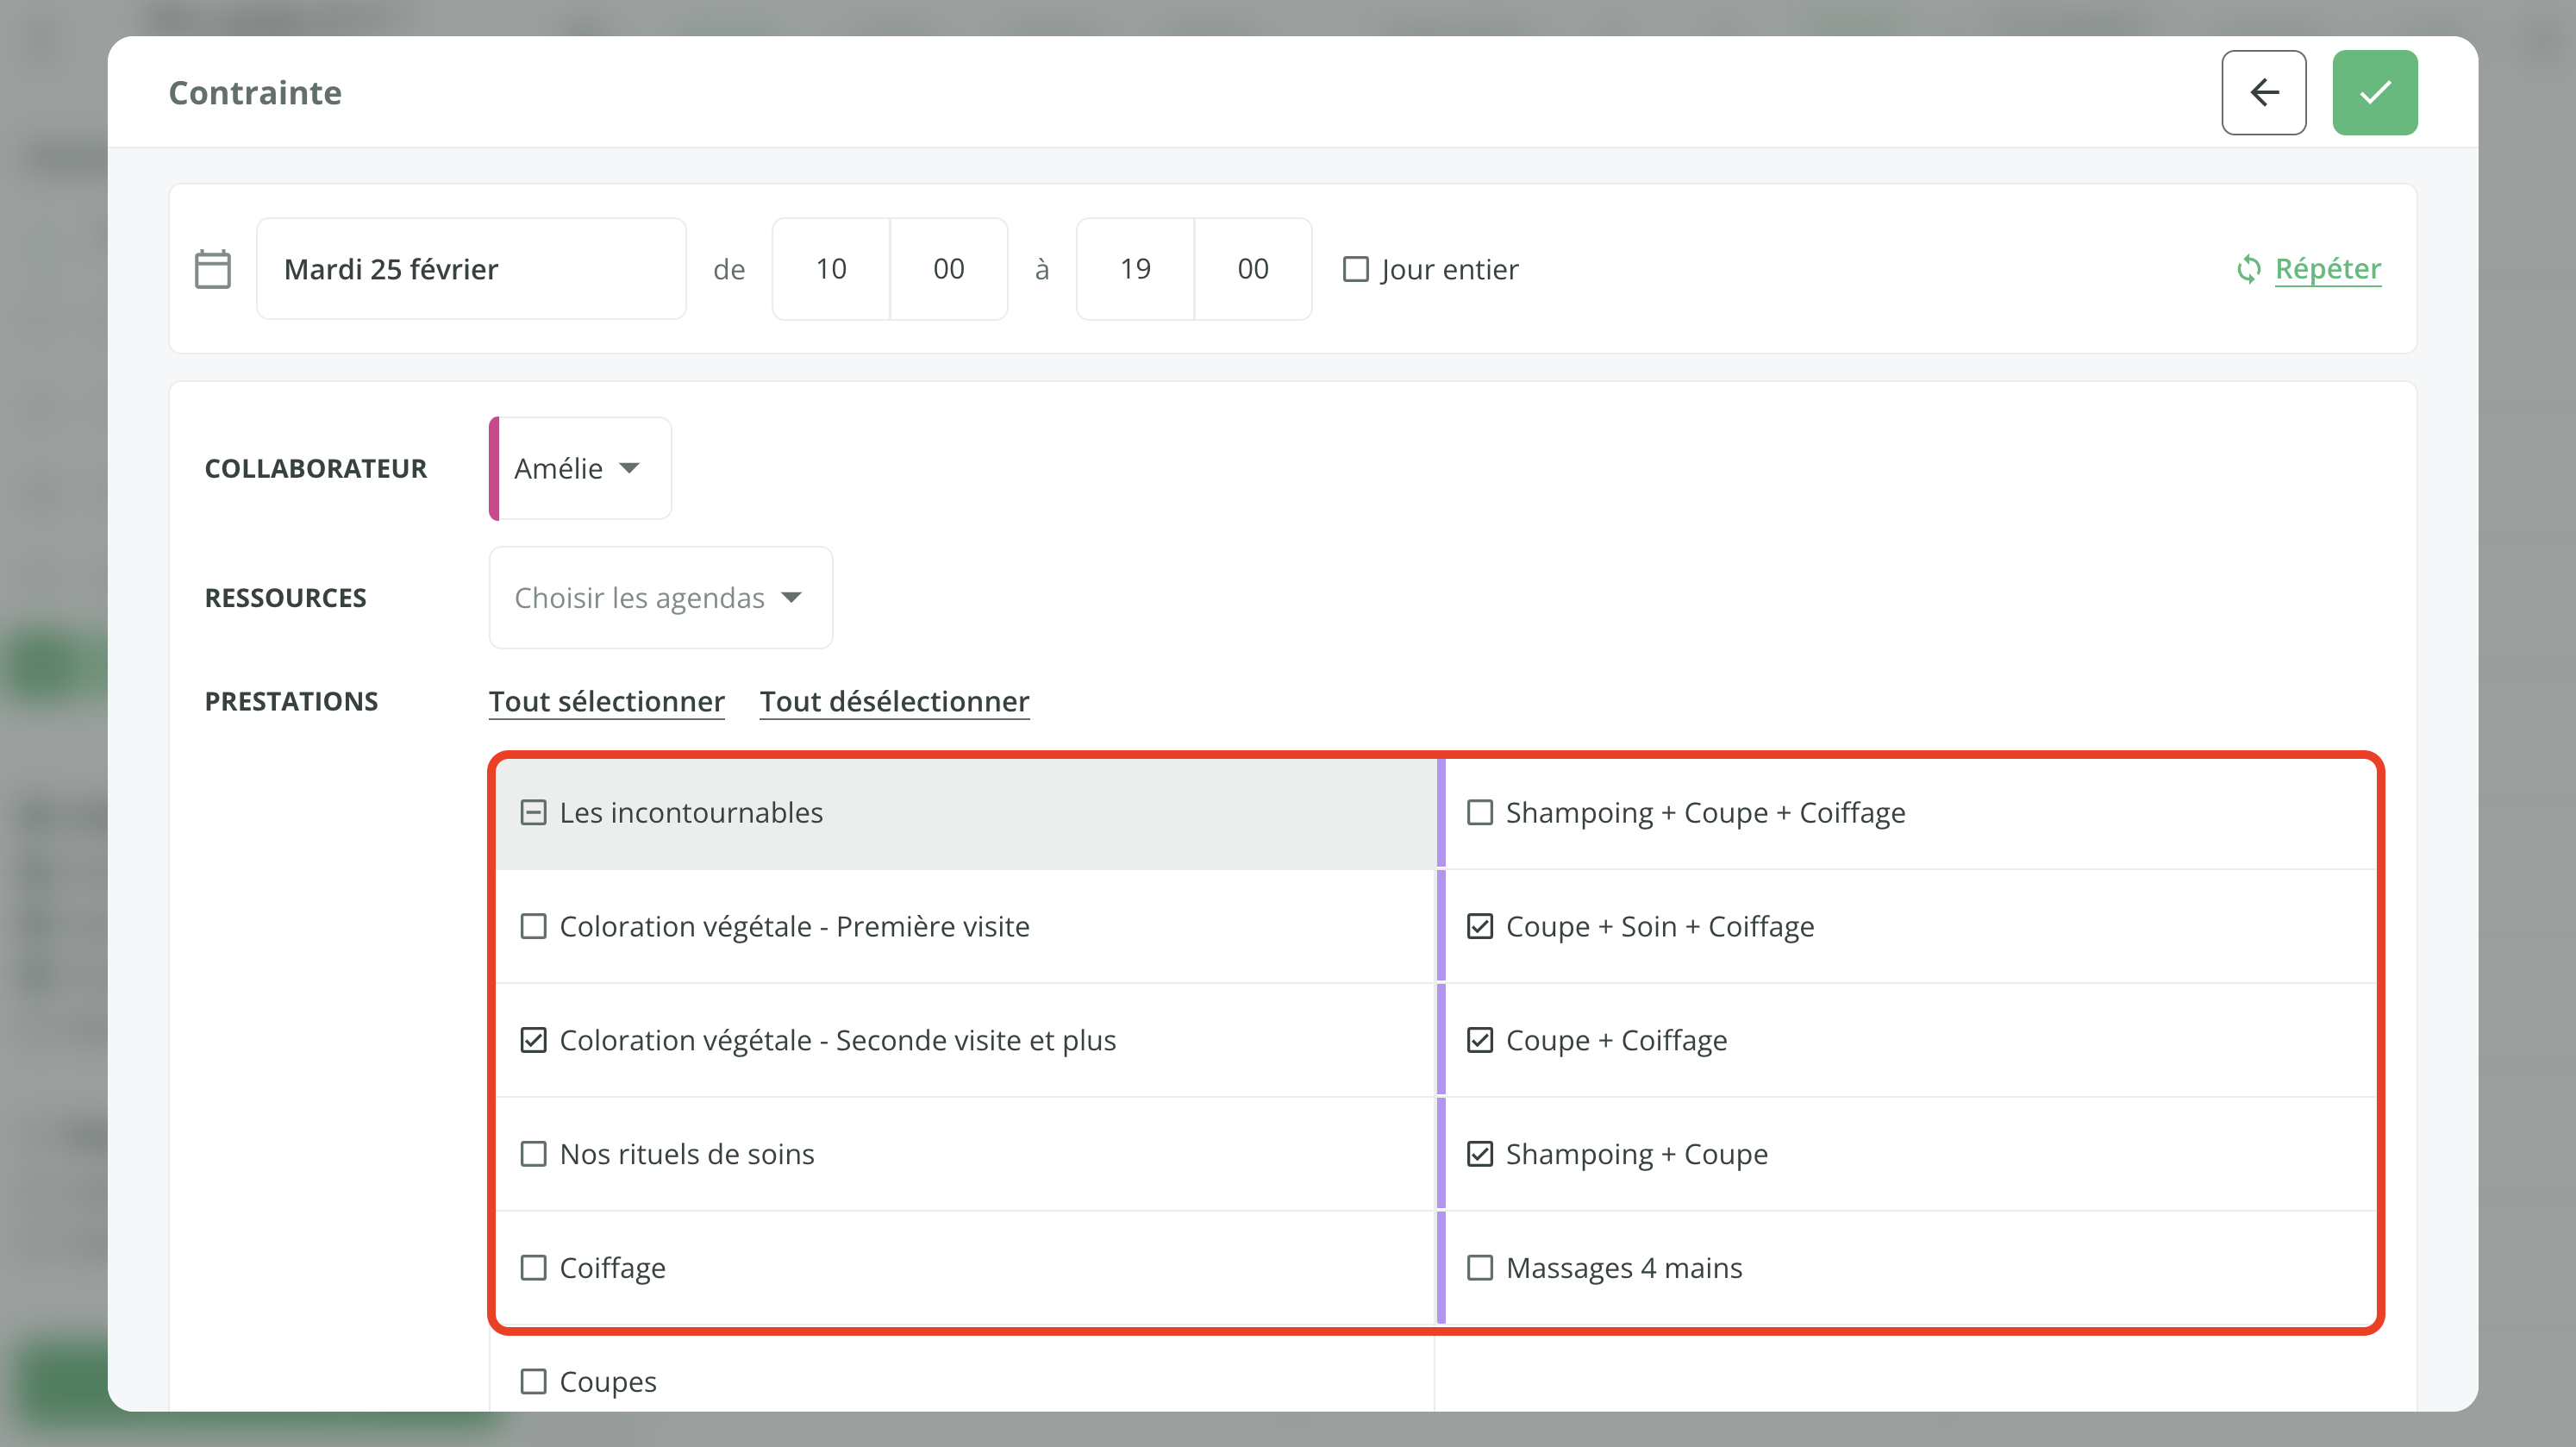Uncheck Coloration végétale - Seconde visite et plus
2576x1447 pixels.
tap(534, 1040)
